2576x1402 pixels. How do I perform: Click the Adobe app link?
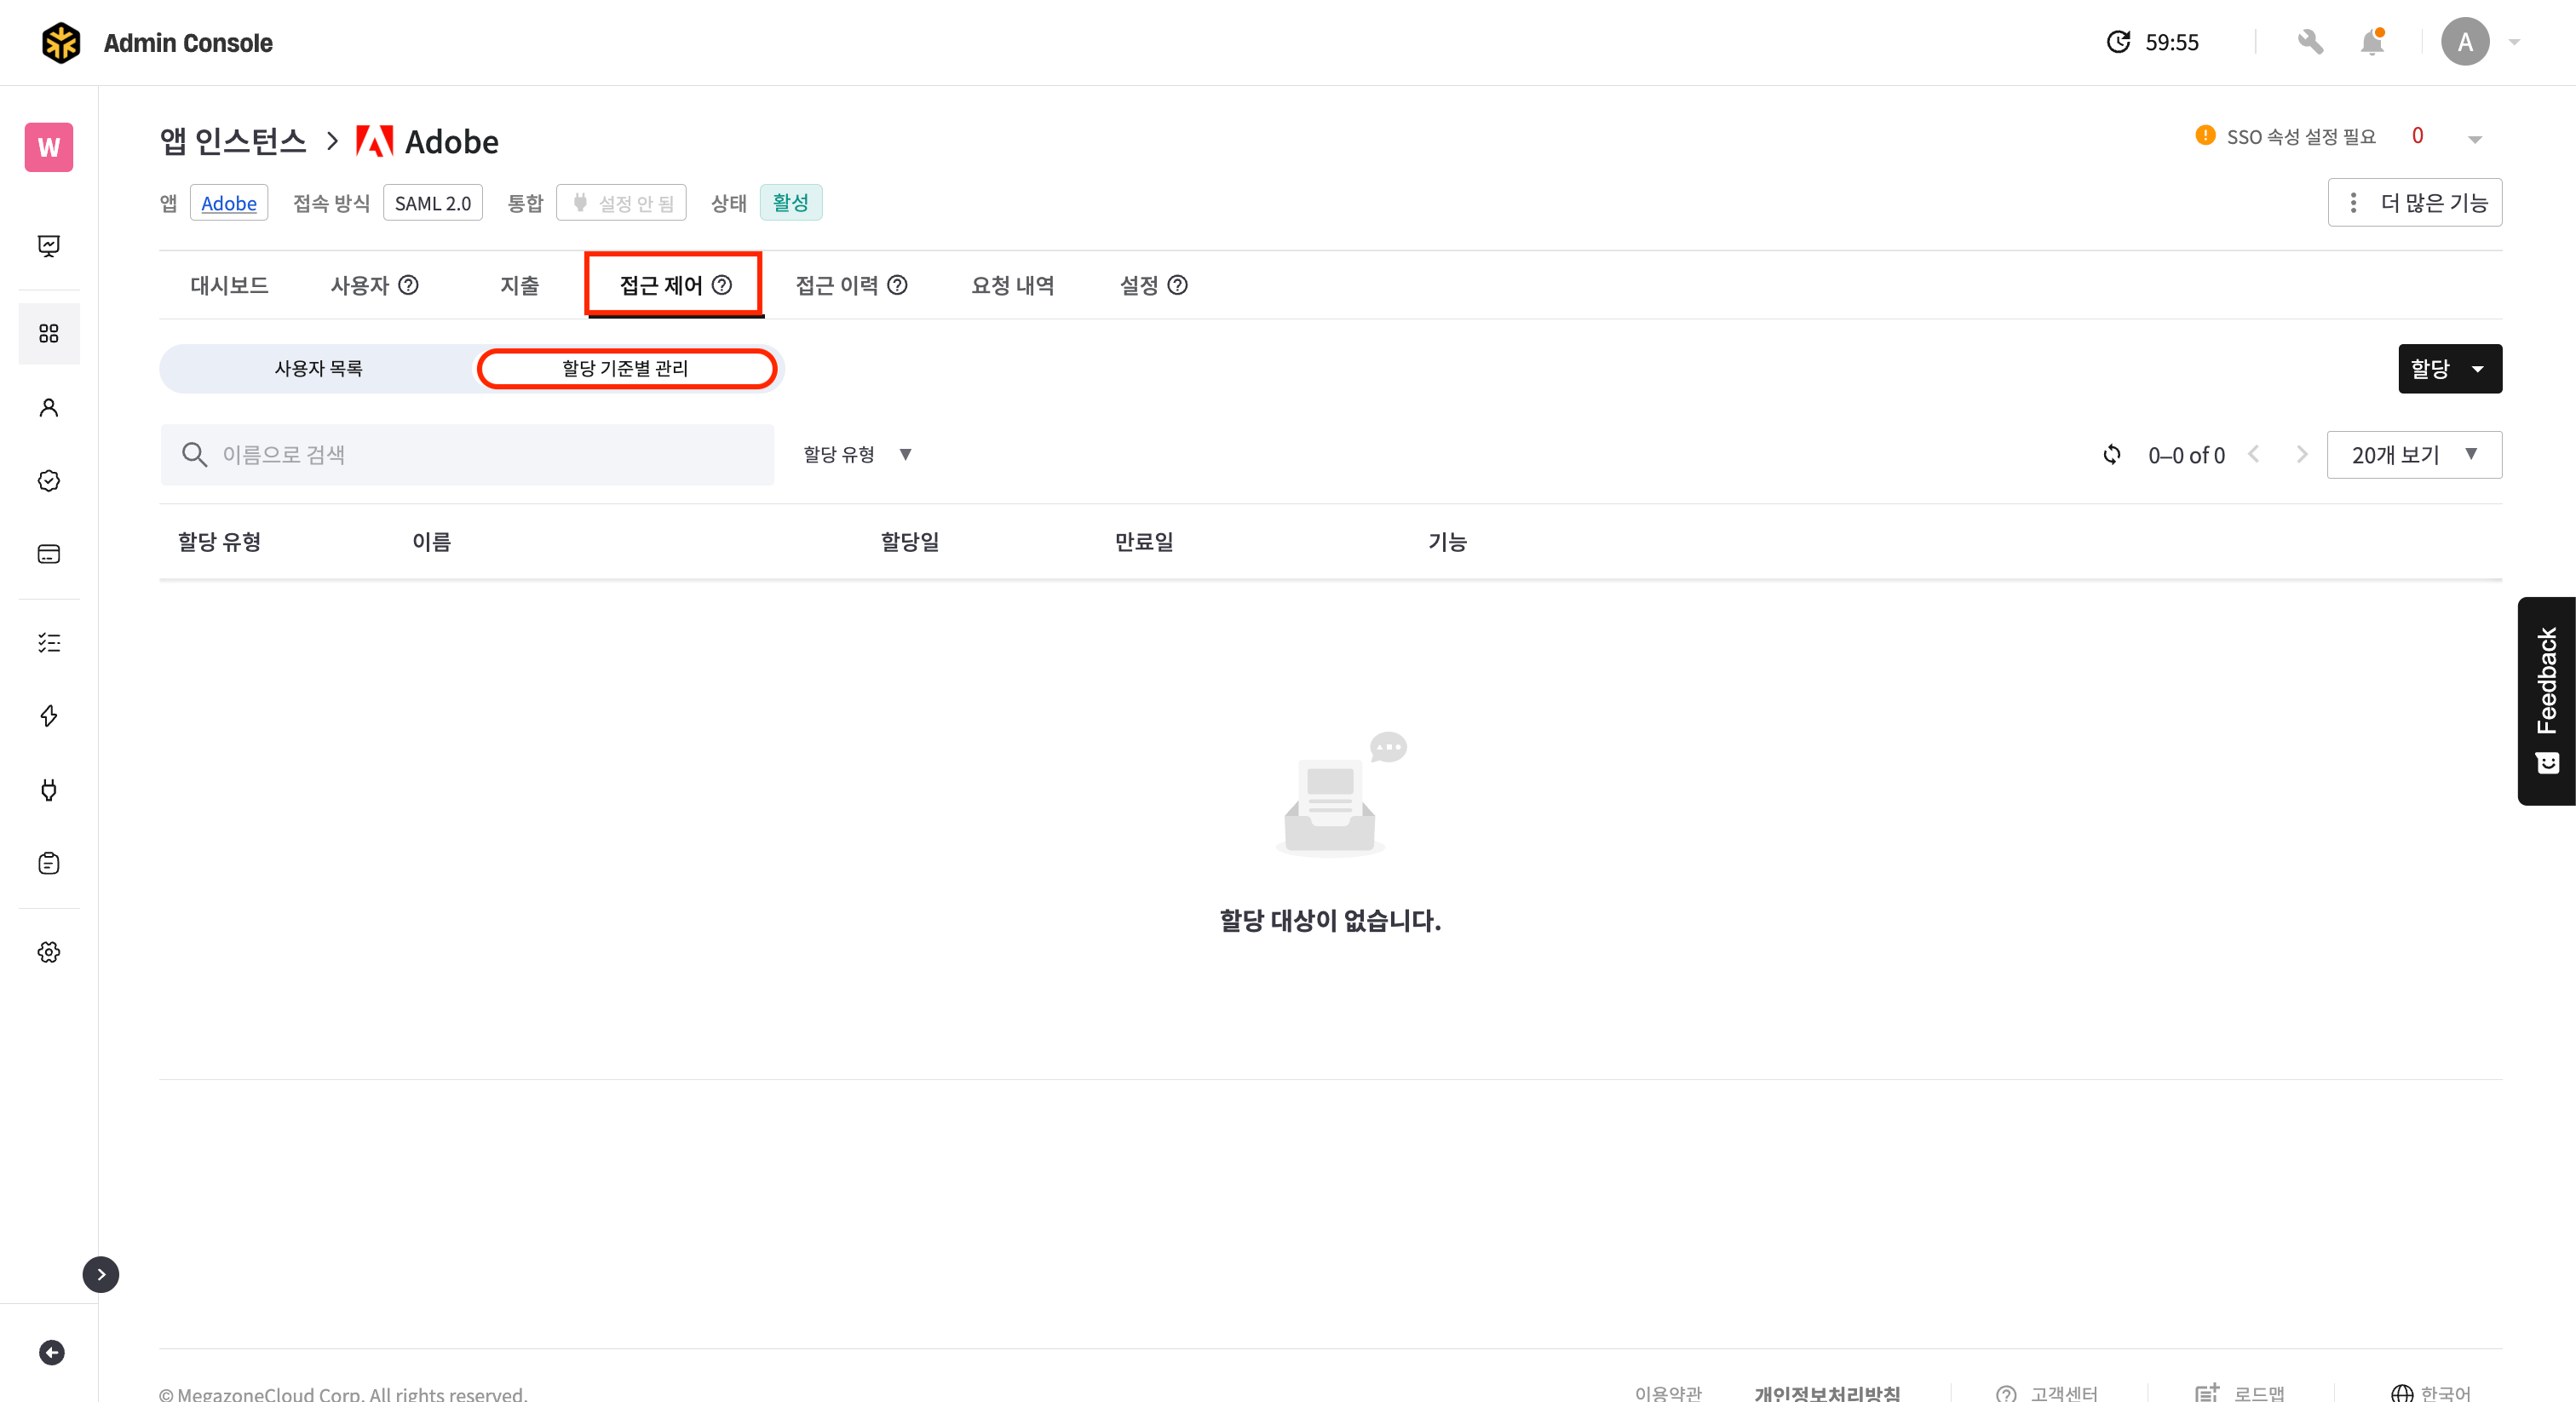(229, 203)
